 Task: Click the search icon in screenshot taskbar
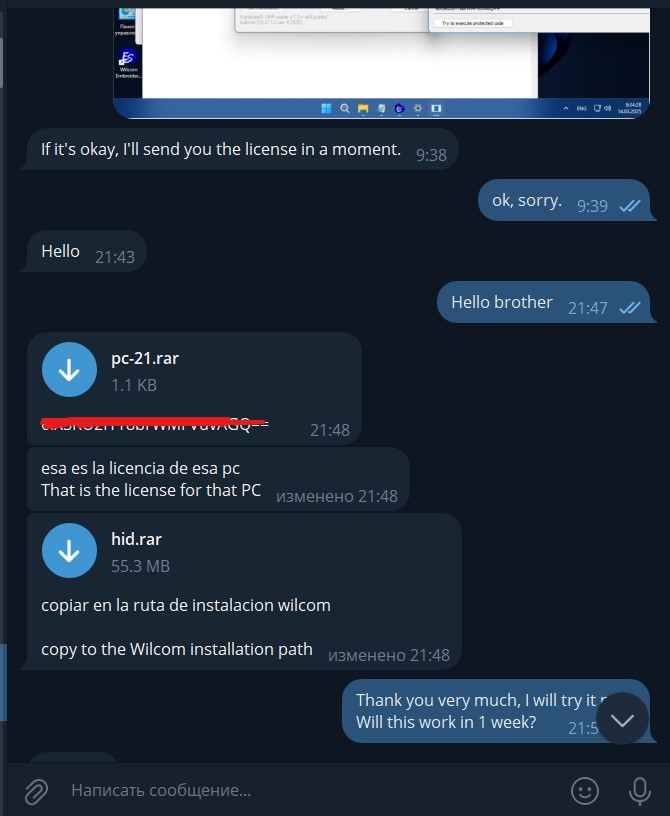[x=345, y=108]
